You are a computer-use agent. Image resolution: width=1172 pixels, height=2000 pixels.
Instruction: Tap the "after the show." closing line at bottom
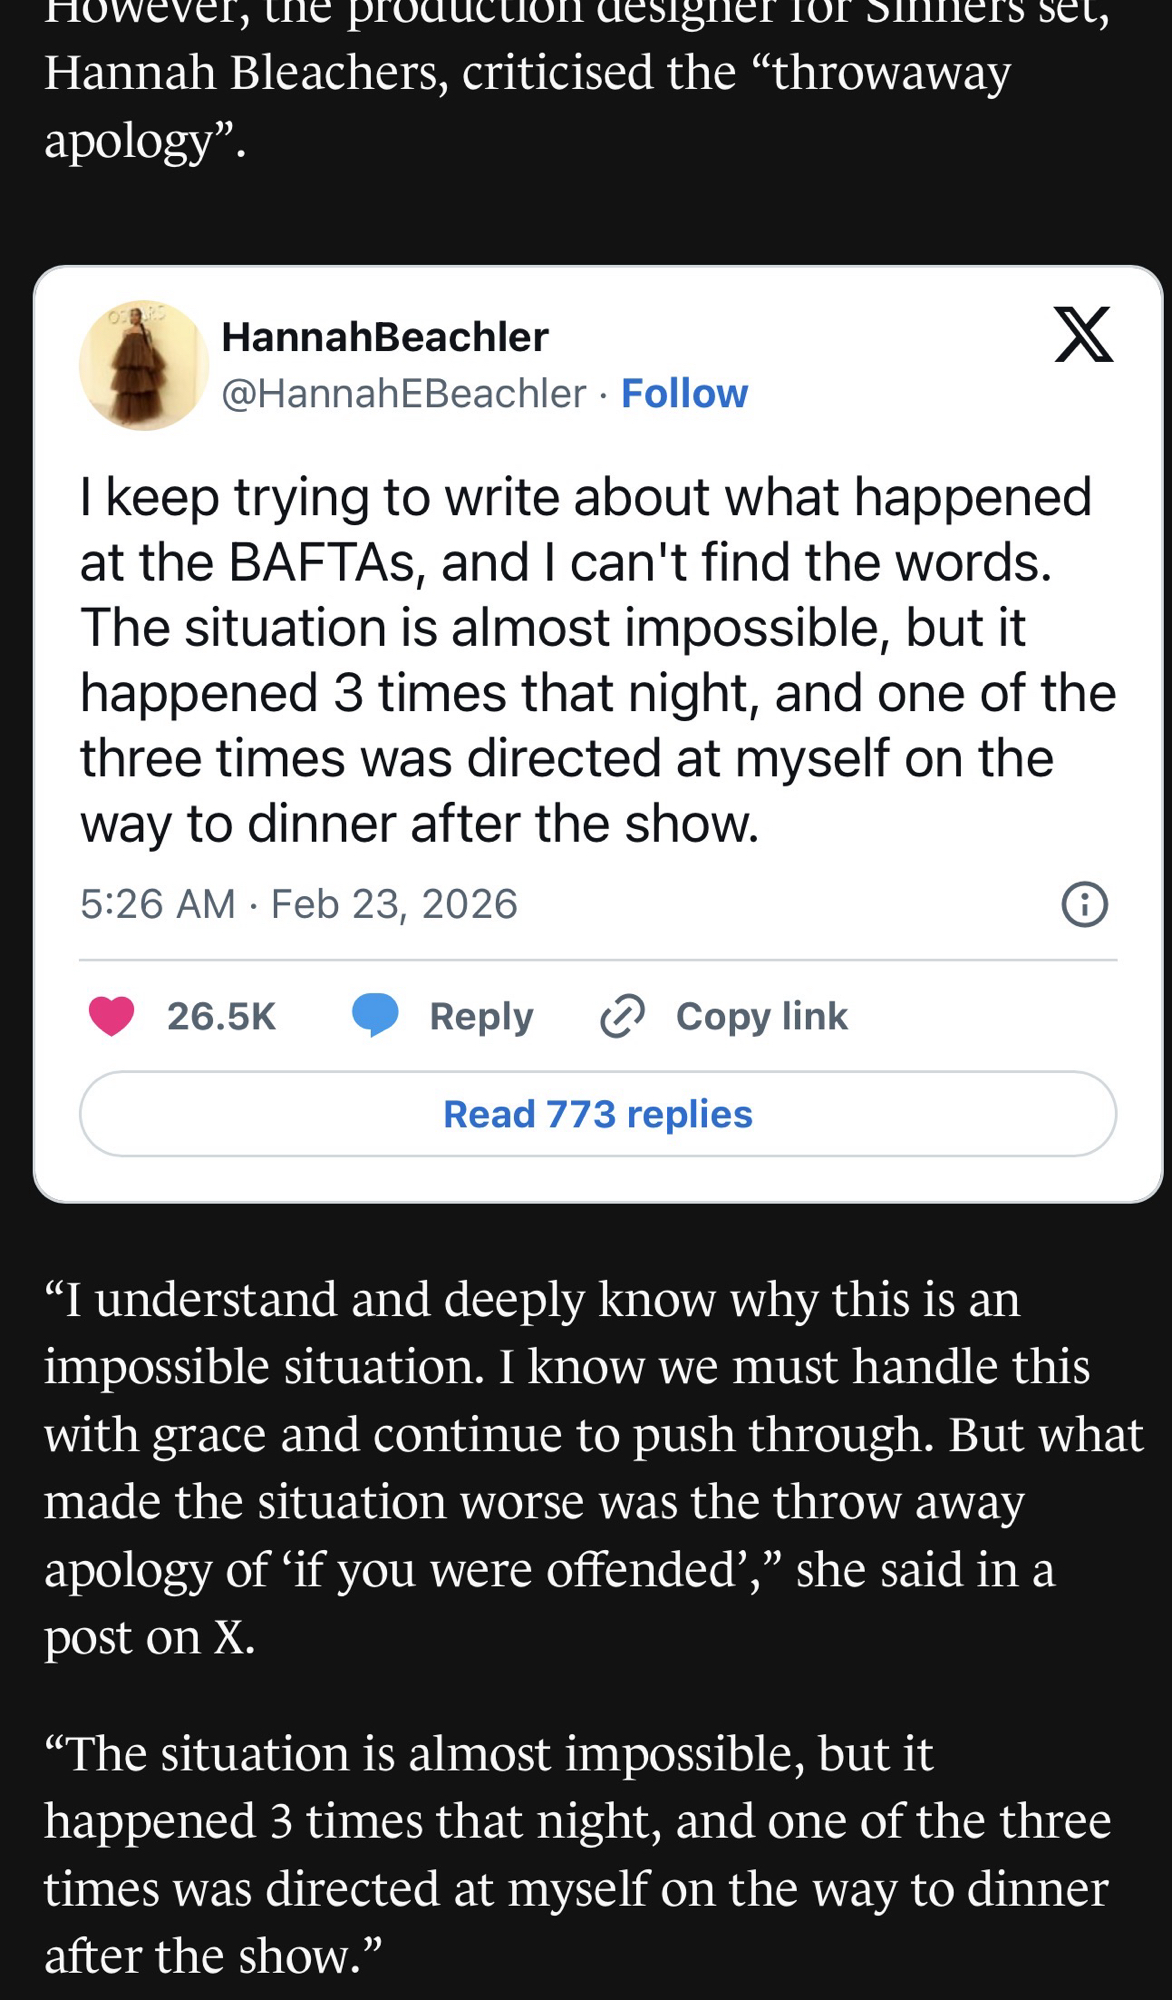tap(213, 1957)
